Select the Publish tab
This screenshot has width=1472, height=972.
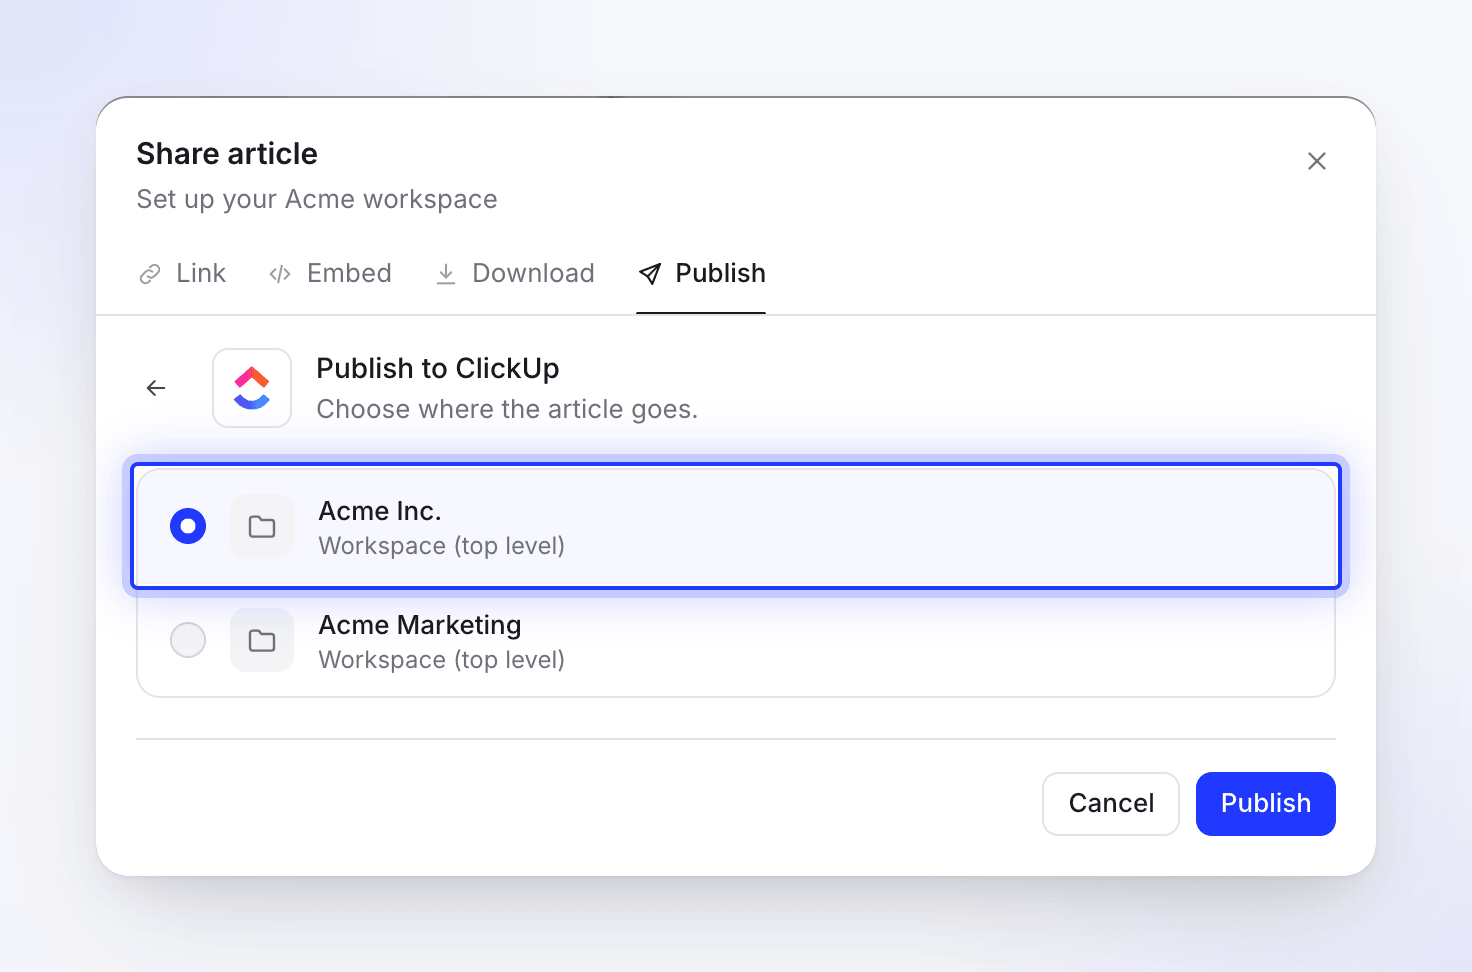pyautogui.click(x=701, y=273)
